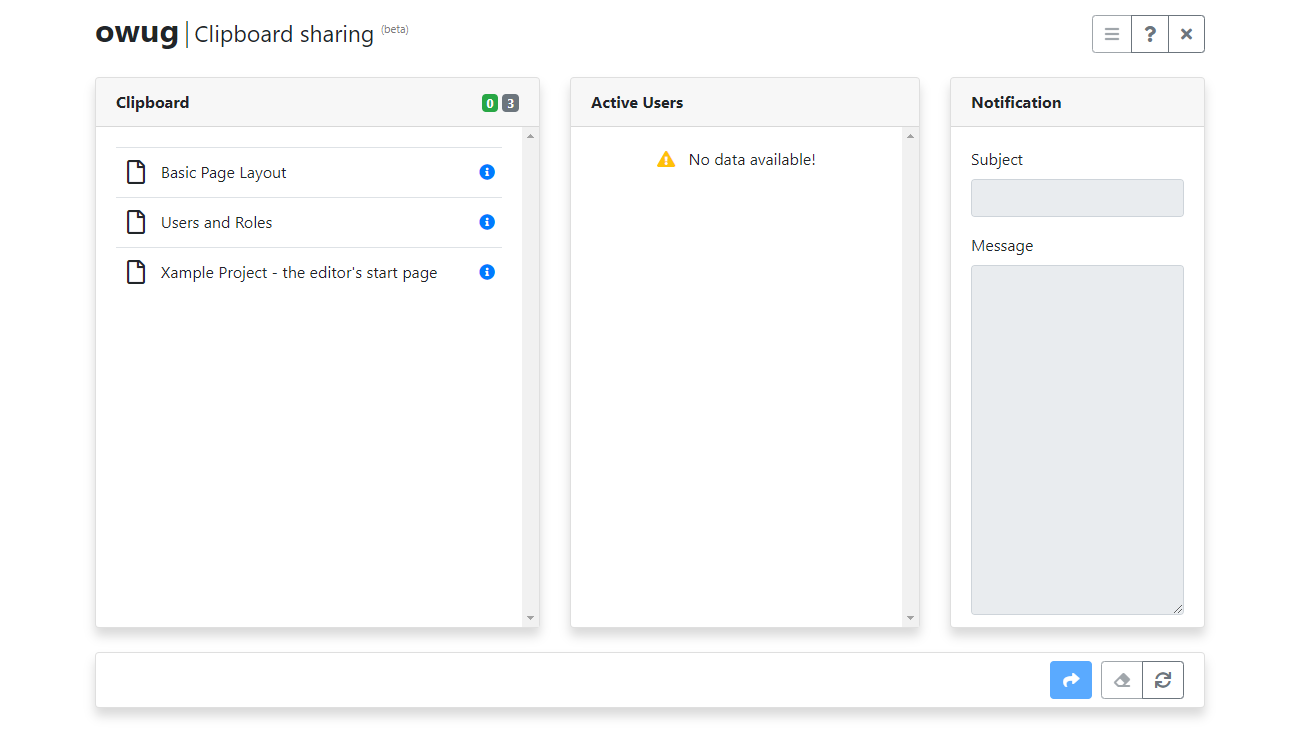Focus the Message text area

[x=1077, y=440]
